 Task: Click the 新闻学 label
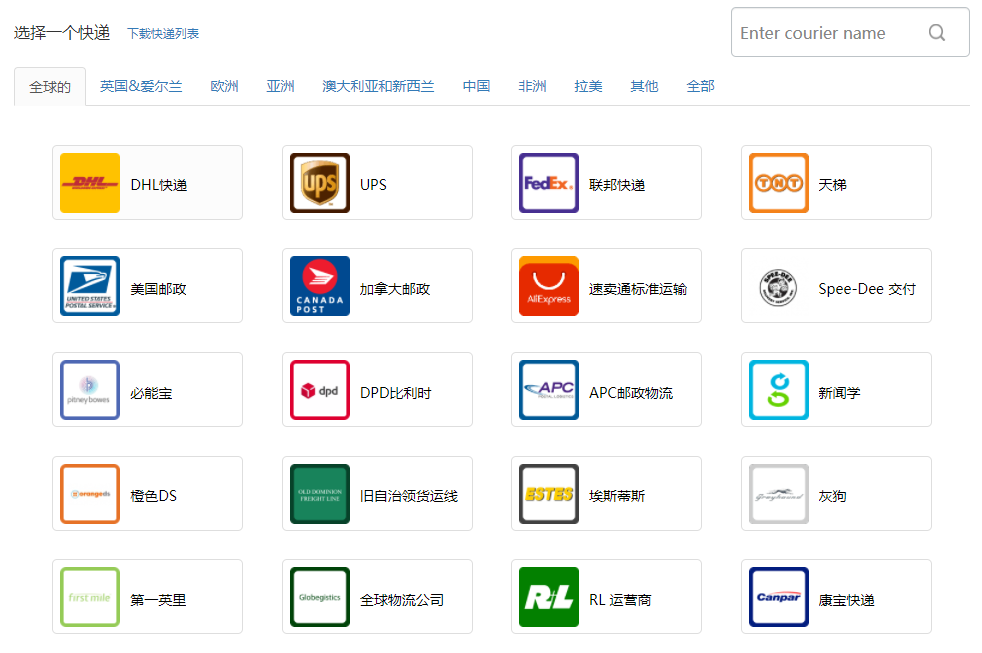[839, 393]
